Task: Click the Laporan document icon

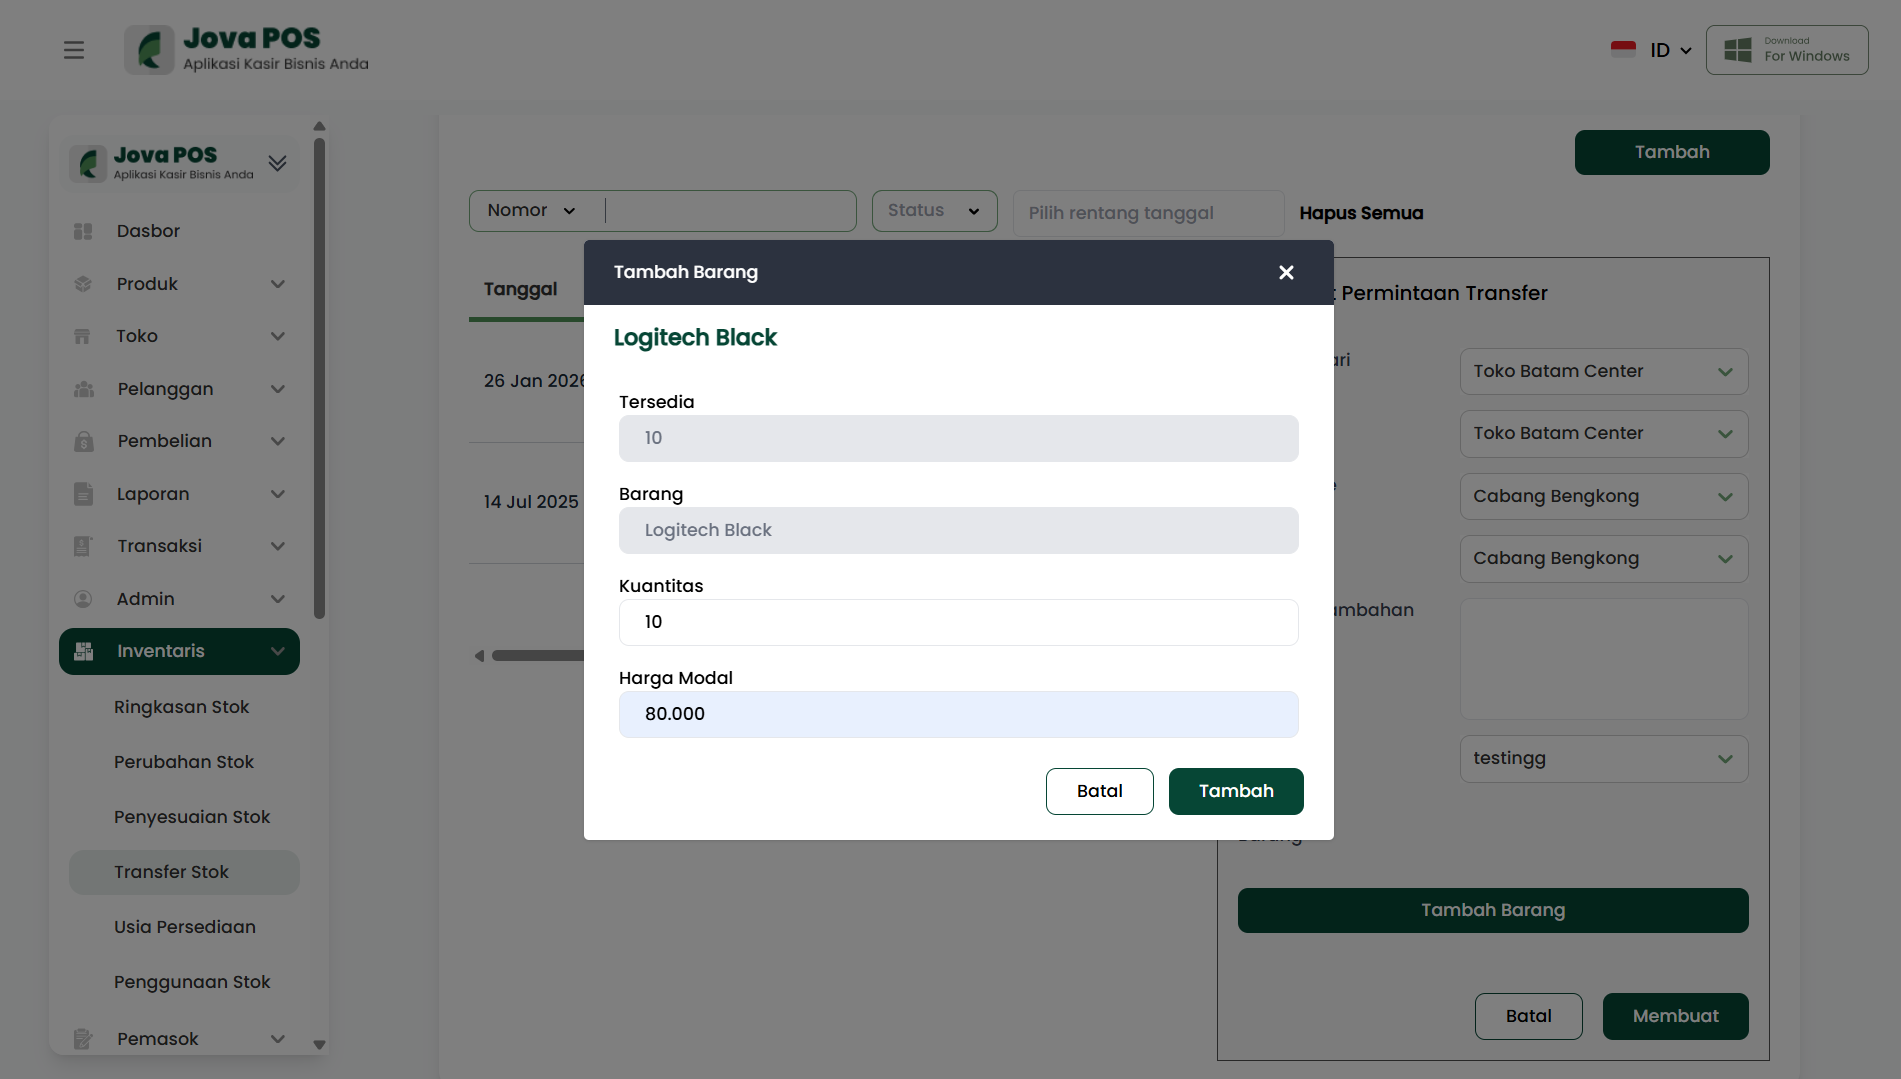Action: pos(83,494)
